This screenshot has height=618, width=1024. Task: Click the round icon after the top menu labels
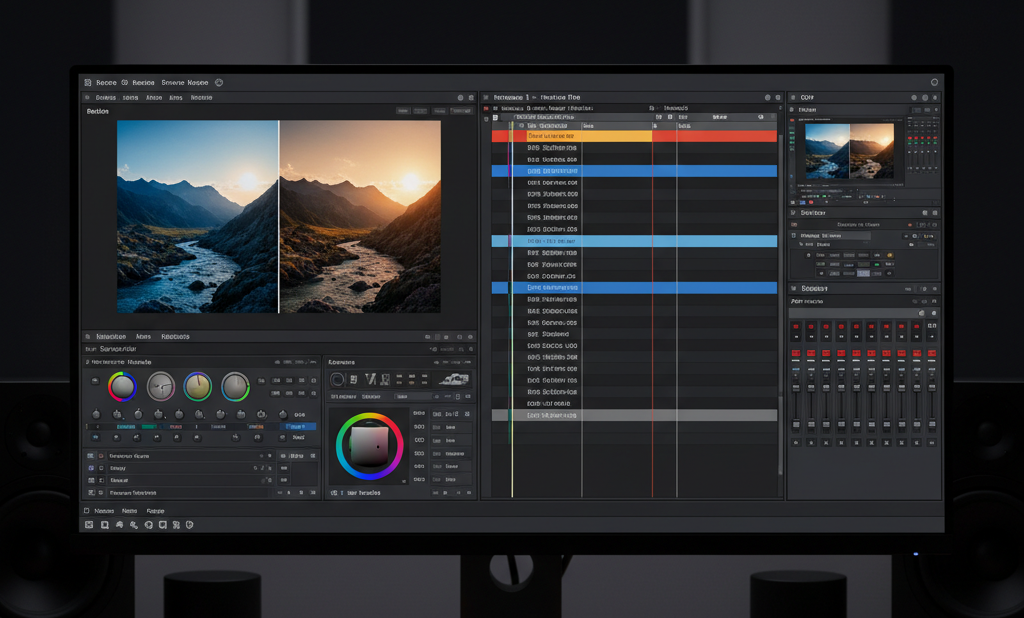[x=219, y=82]
